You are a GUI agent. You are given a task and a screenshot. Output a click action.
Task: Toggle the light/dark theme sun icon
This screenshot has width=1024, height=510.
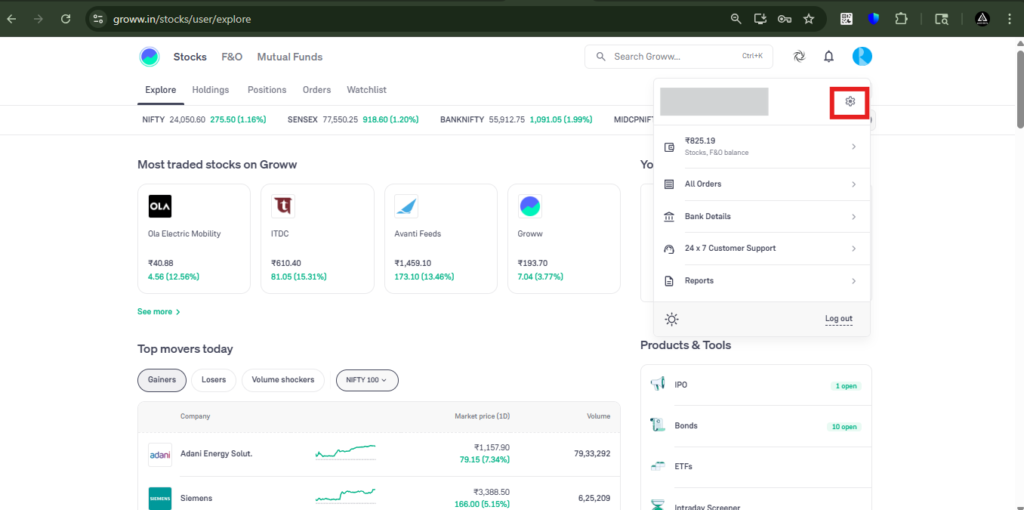pos(671,319)
